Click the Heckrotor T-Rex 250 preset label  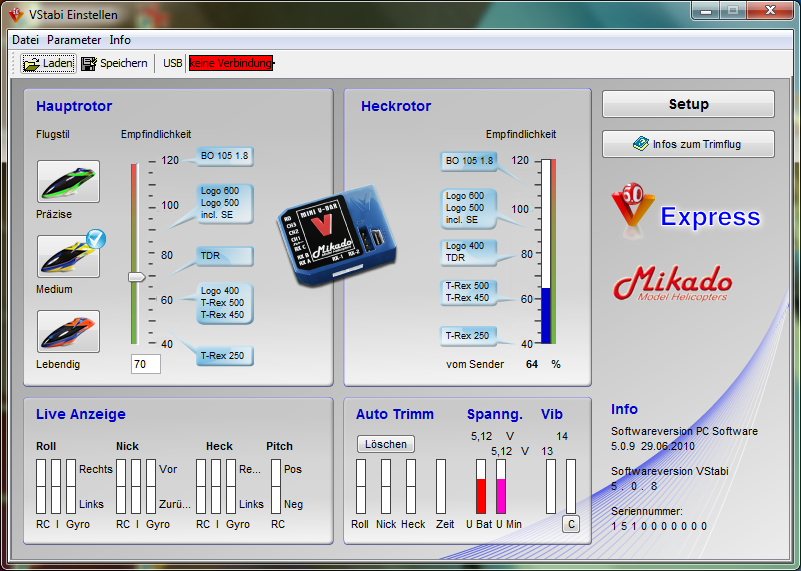tap(468, 336)
